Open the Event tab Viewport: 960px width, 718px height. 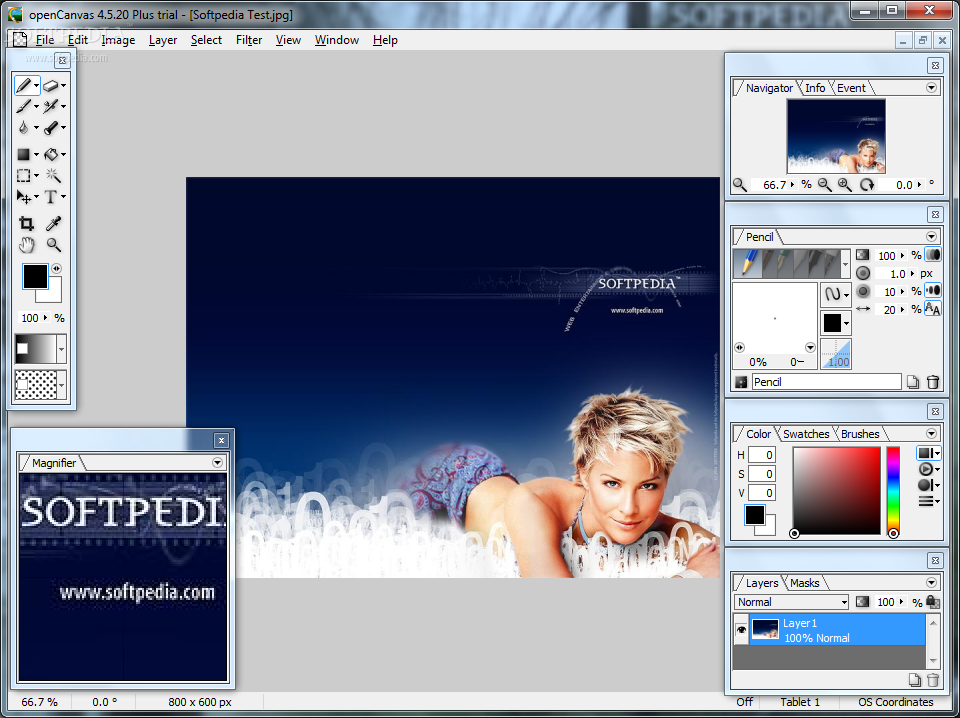(851, 88)
